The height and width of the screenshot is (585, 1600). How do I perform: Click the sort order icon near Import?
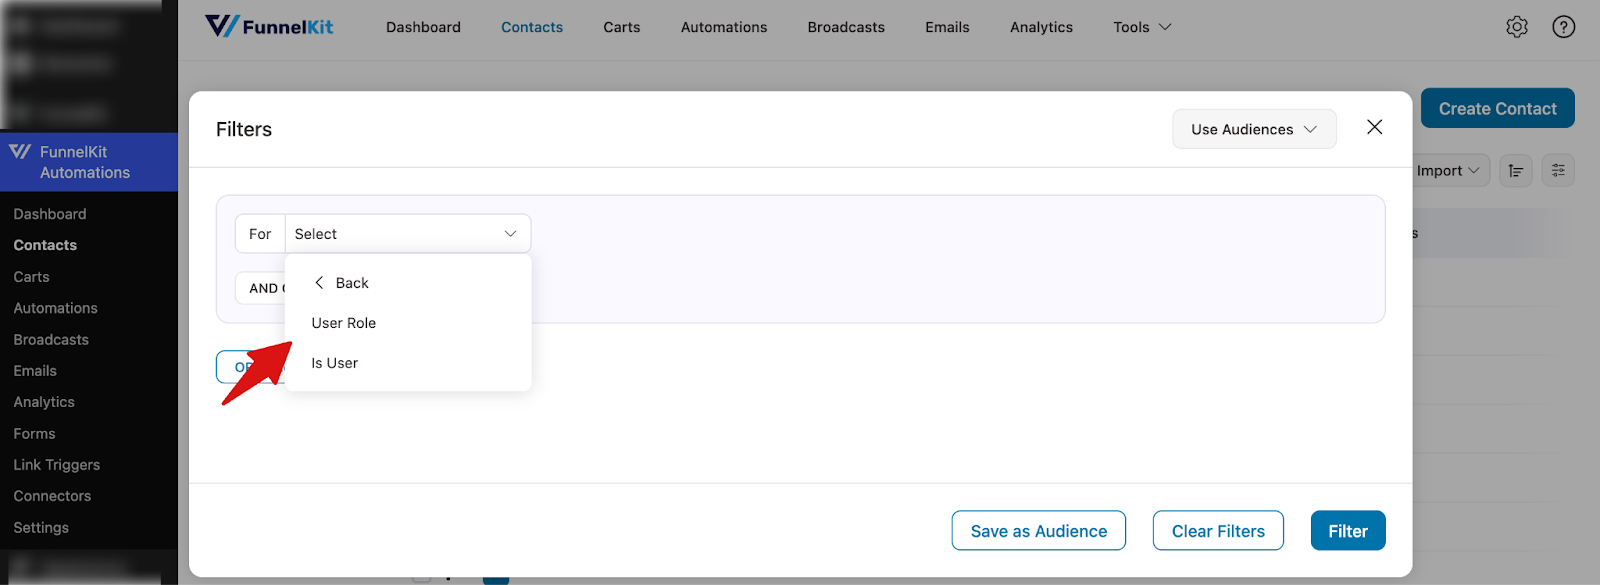[1515, 170]
